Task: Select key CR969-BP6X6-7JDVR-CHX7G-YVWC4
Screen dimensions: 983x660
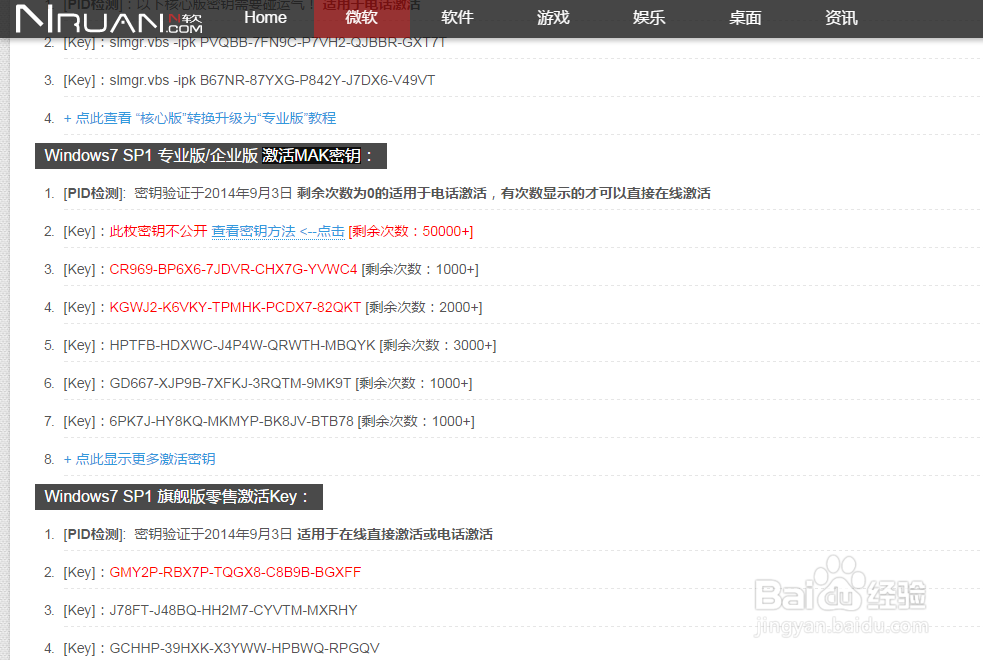Action: [x=233, y=269]
